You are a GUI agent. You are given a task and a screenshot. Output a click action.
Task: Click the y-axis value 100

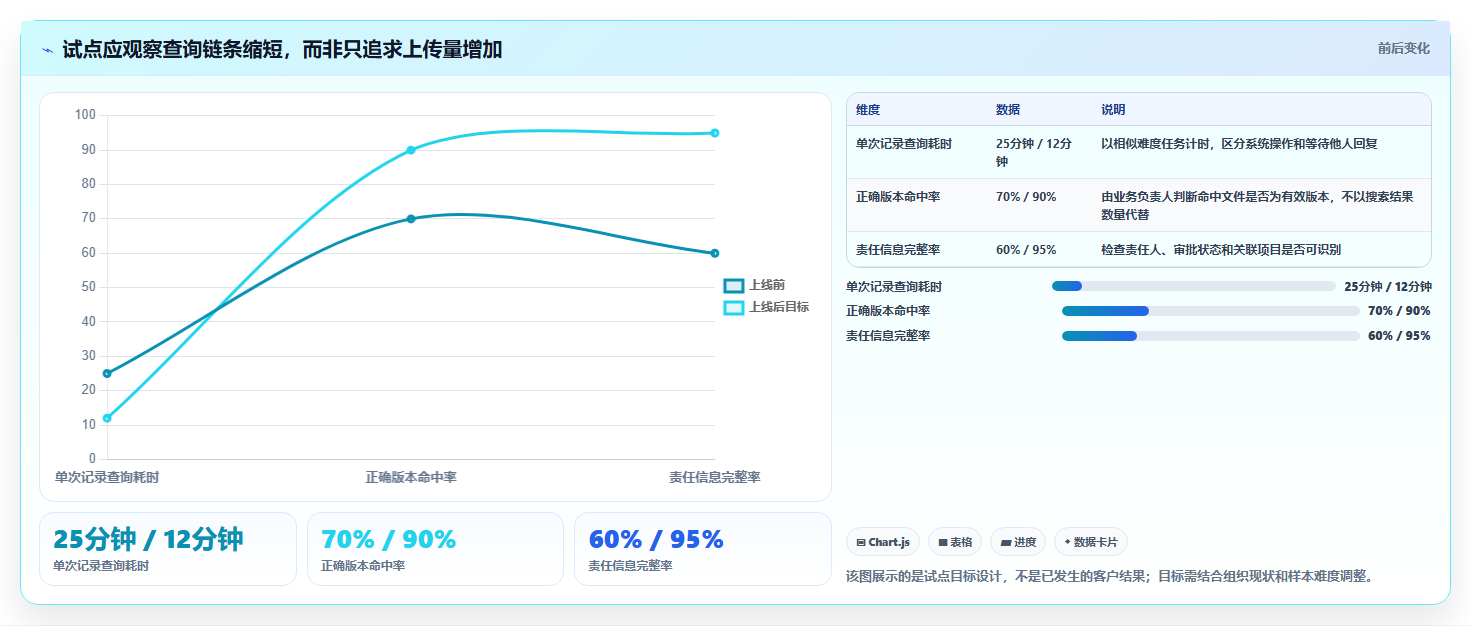point(85,115)
